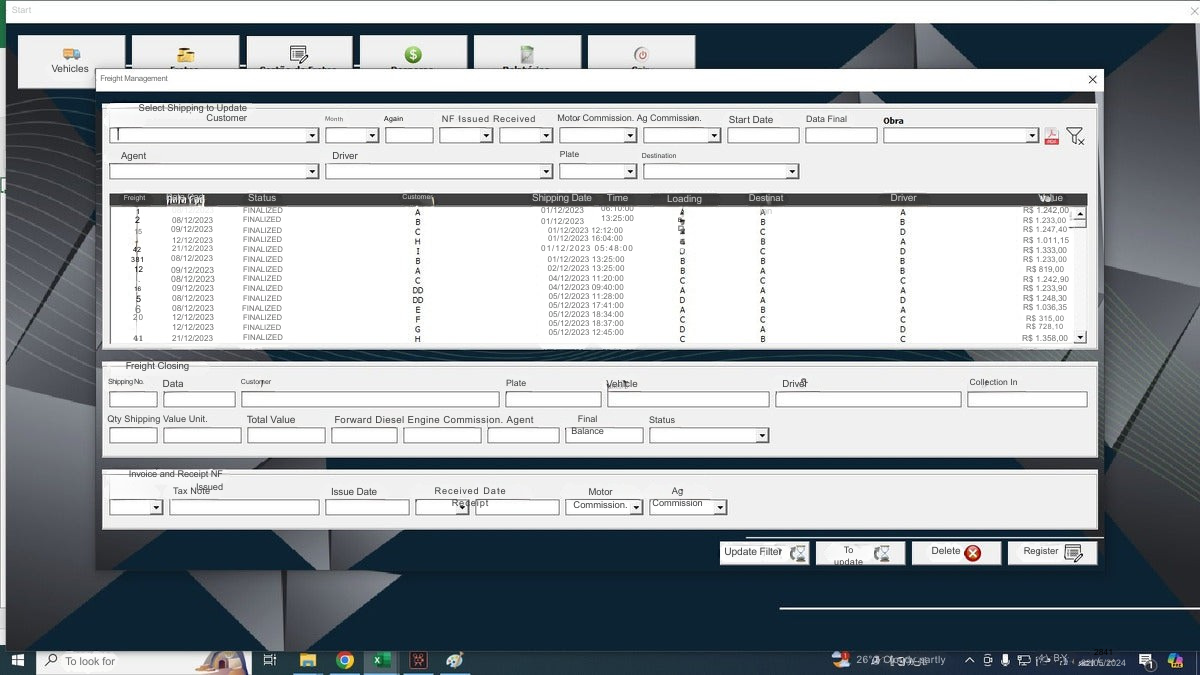Click the Delete button
Screen dimensions: 1200x675
click(955, 552)
